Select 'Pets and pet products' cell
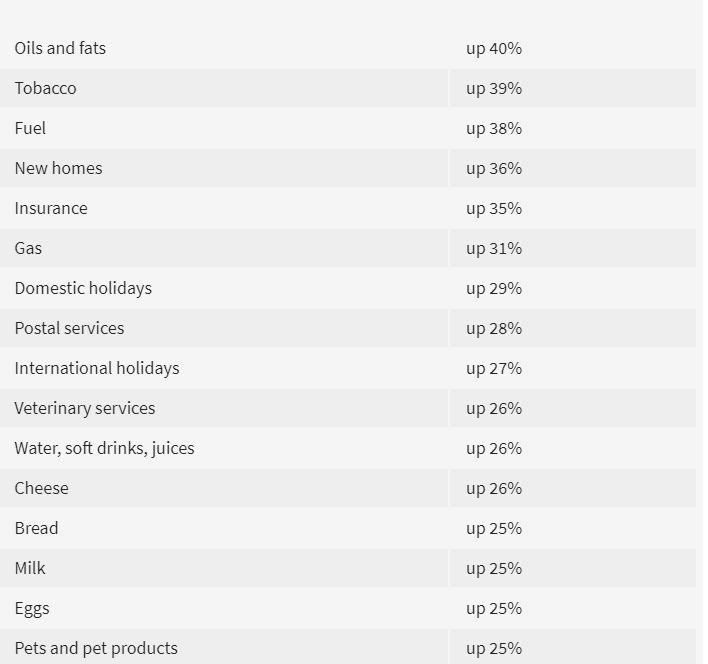 click(96, 648)
